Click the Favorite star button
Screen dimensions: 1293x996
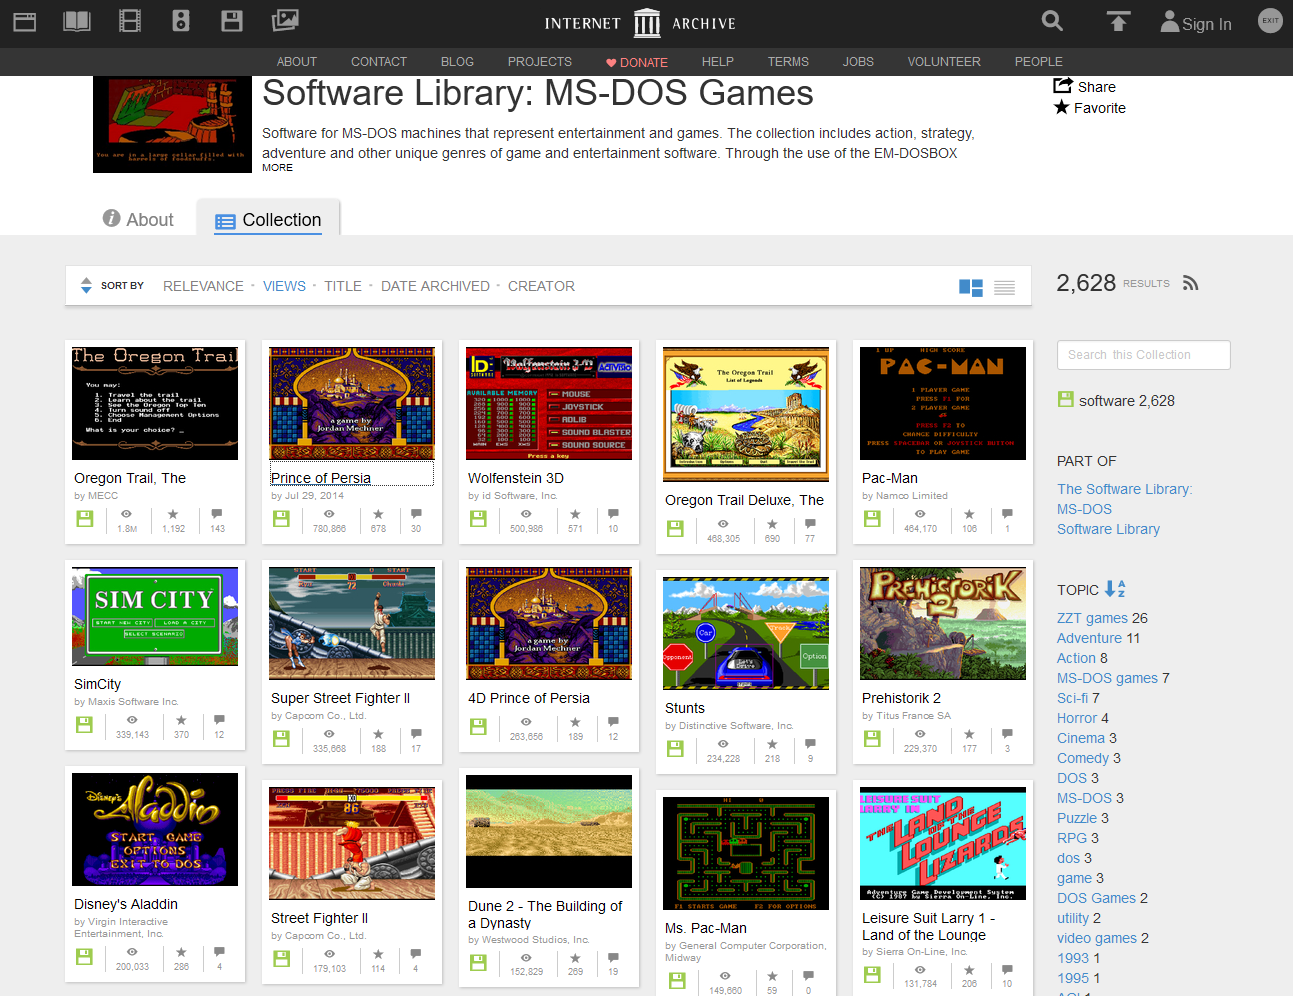pos(1089,108)
